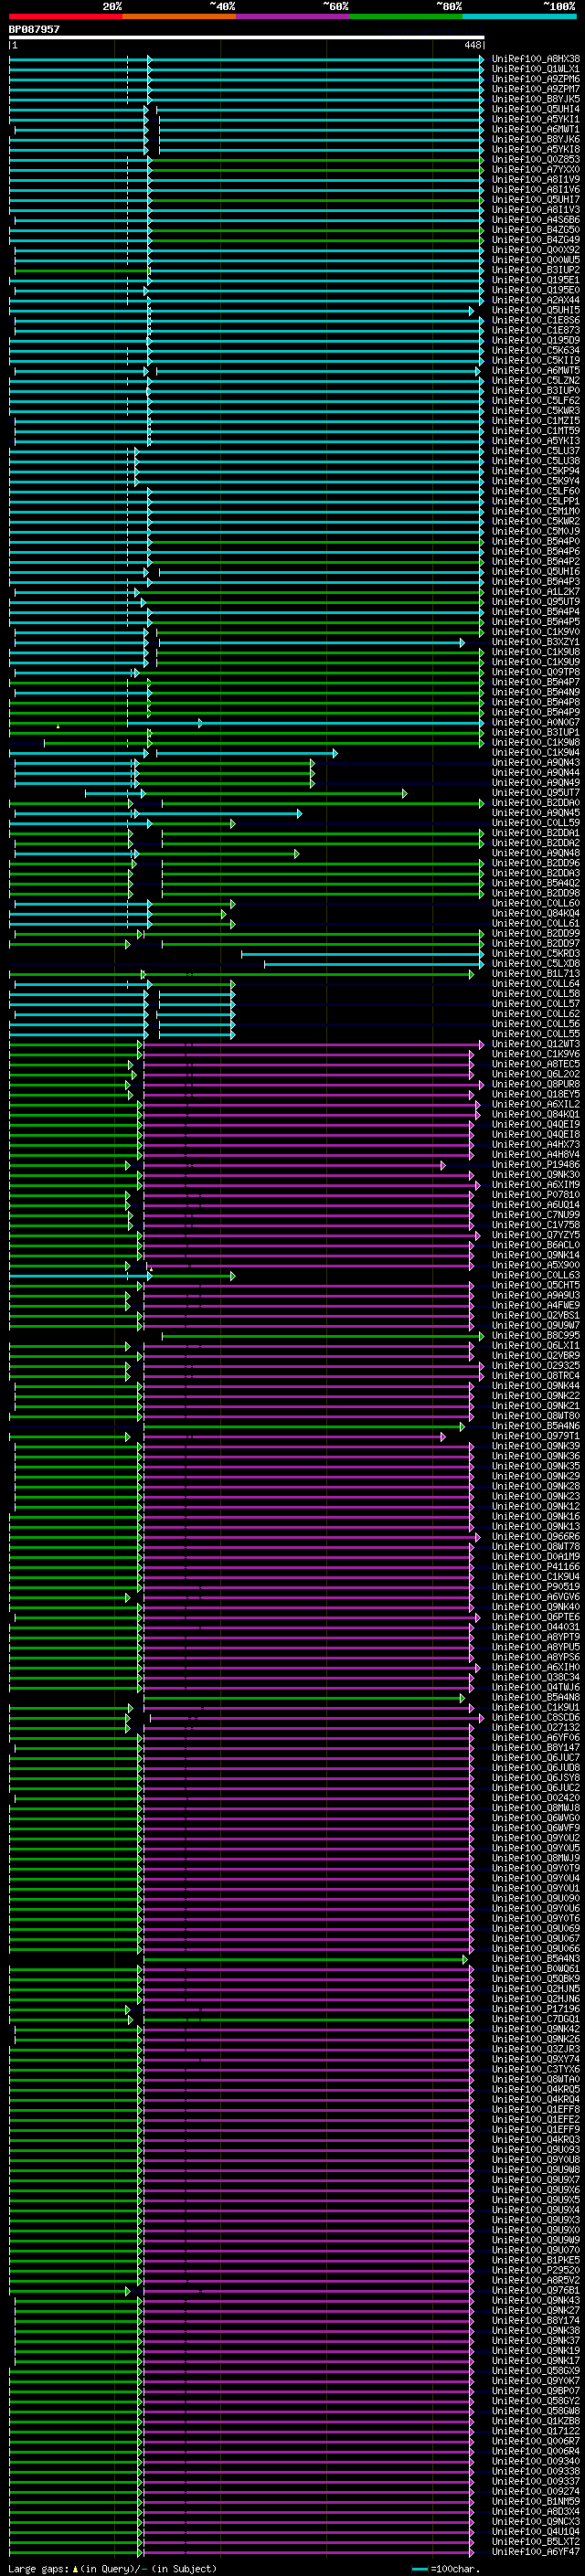Select the hit label UniRef100_Q09TP8
The height and width of the screenshot is (2576, 585).
[536, 672]
